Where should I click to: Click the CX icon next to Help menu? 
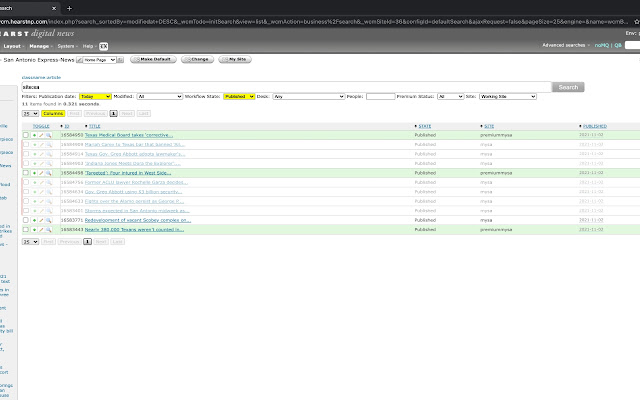(104, 47)
